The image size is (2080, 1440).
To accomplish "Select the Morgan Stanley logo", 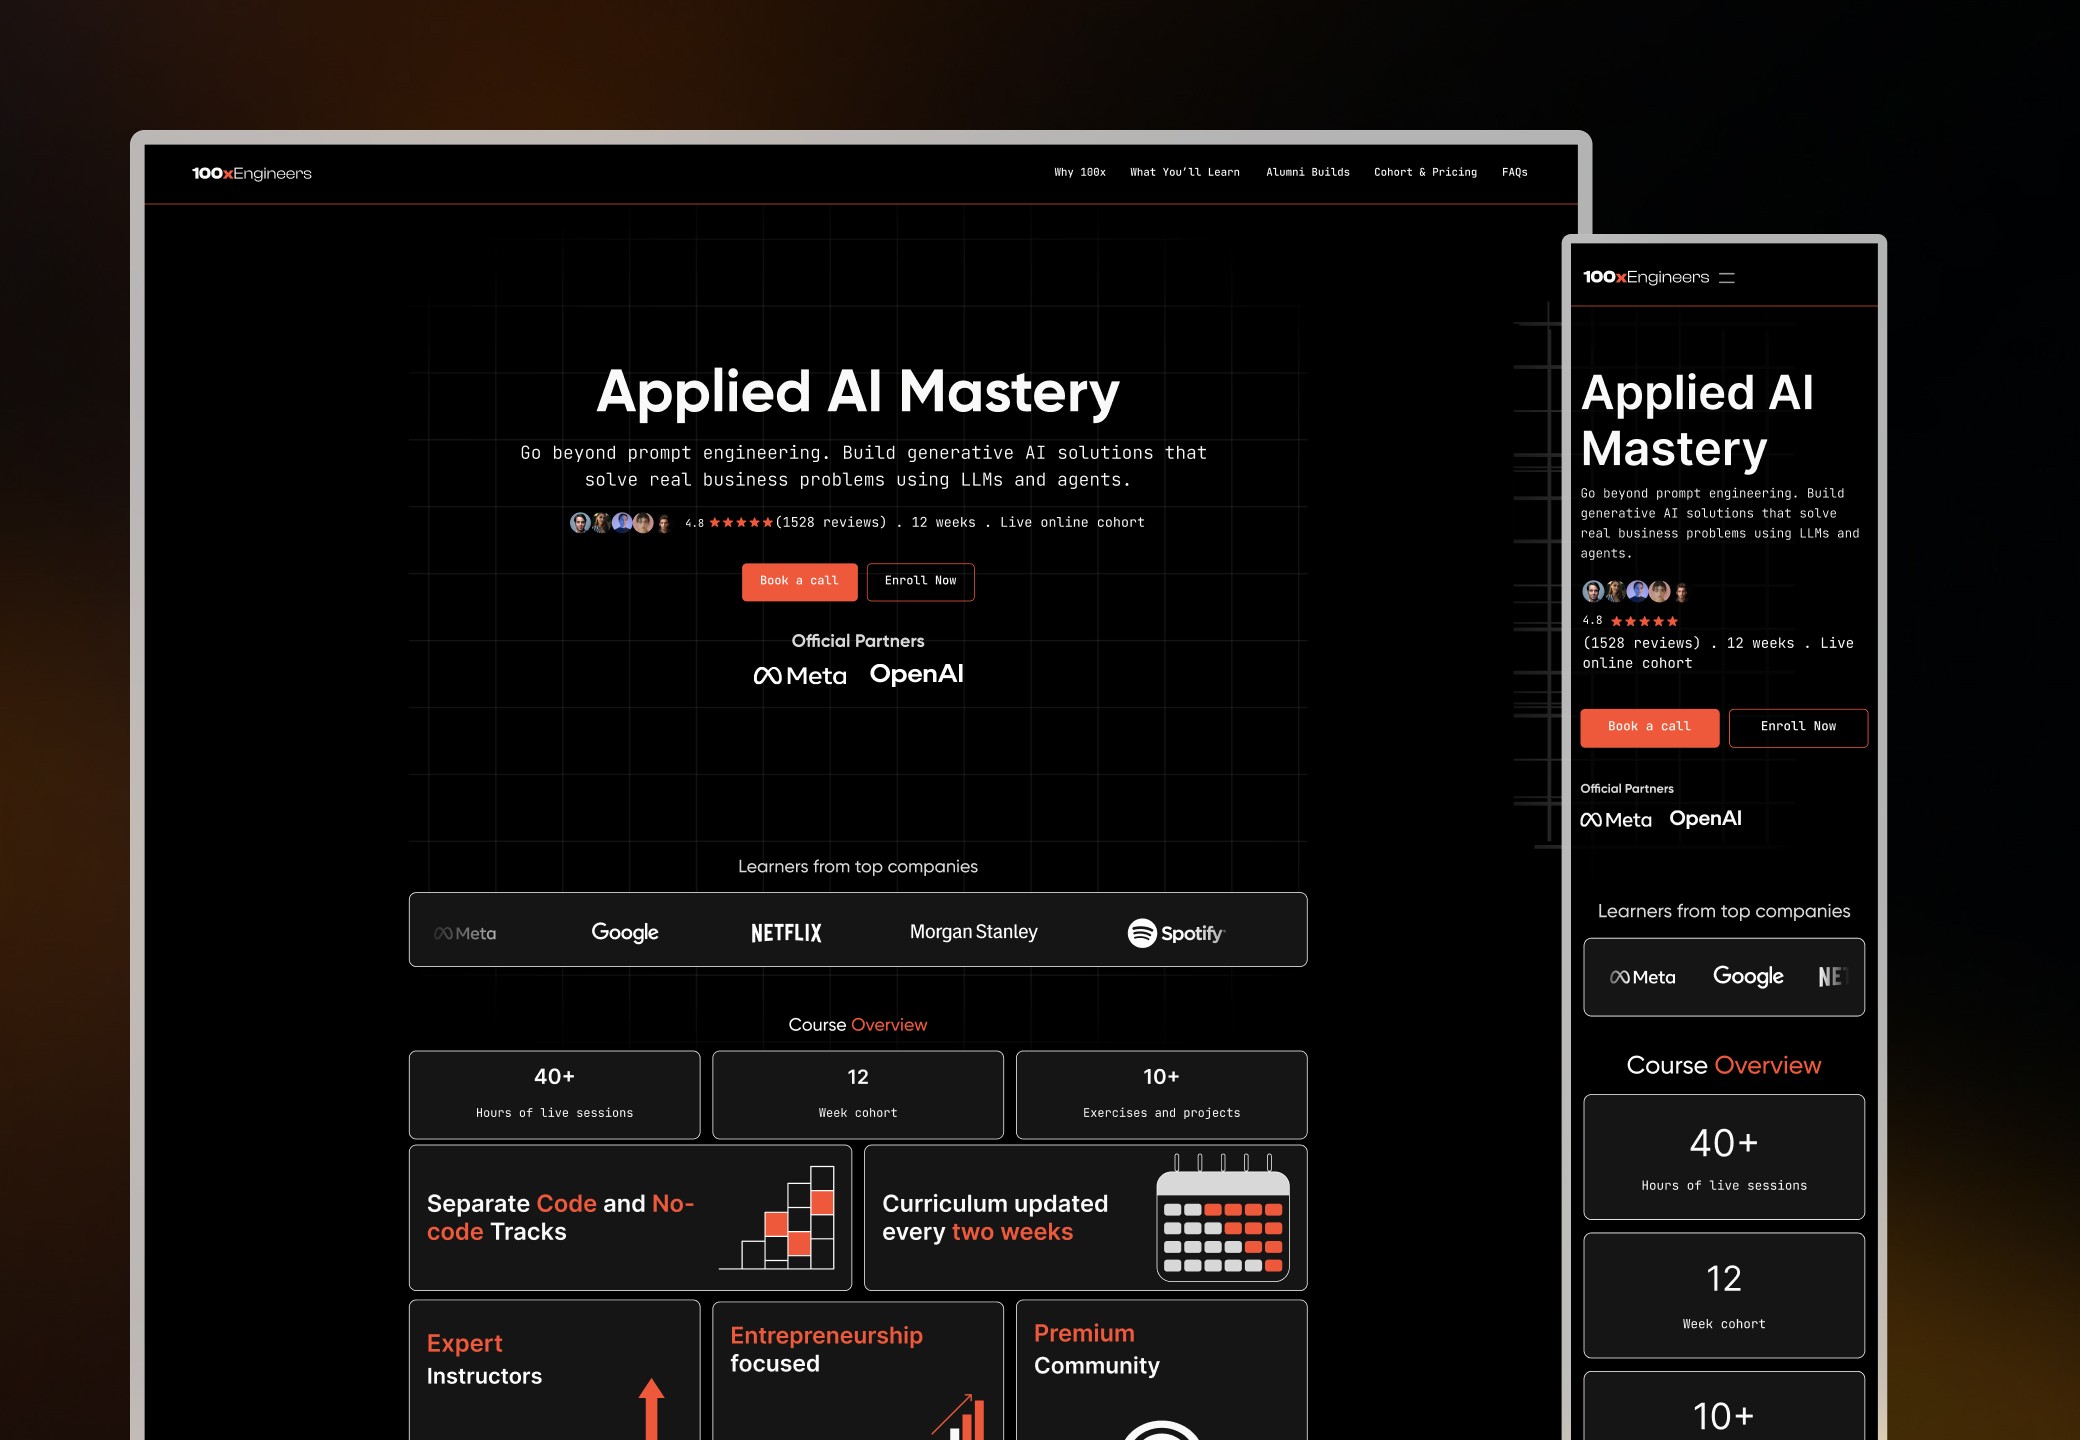I will [x=972, y=931].
